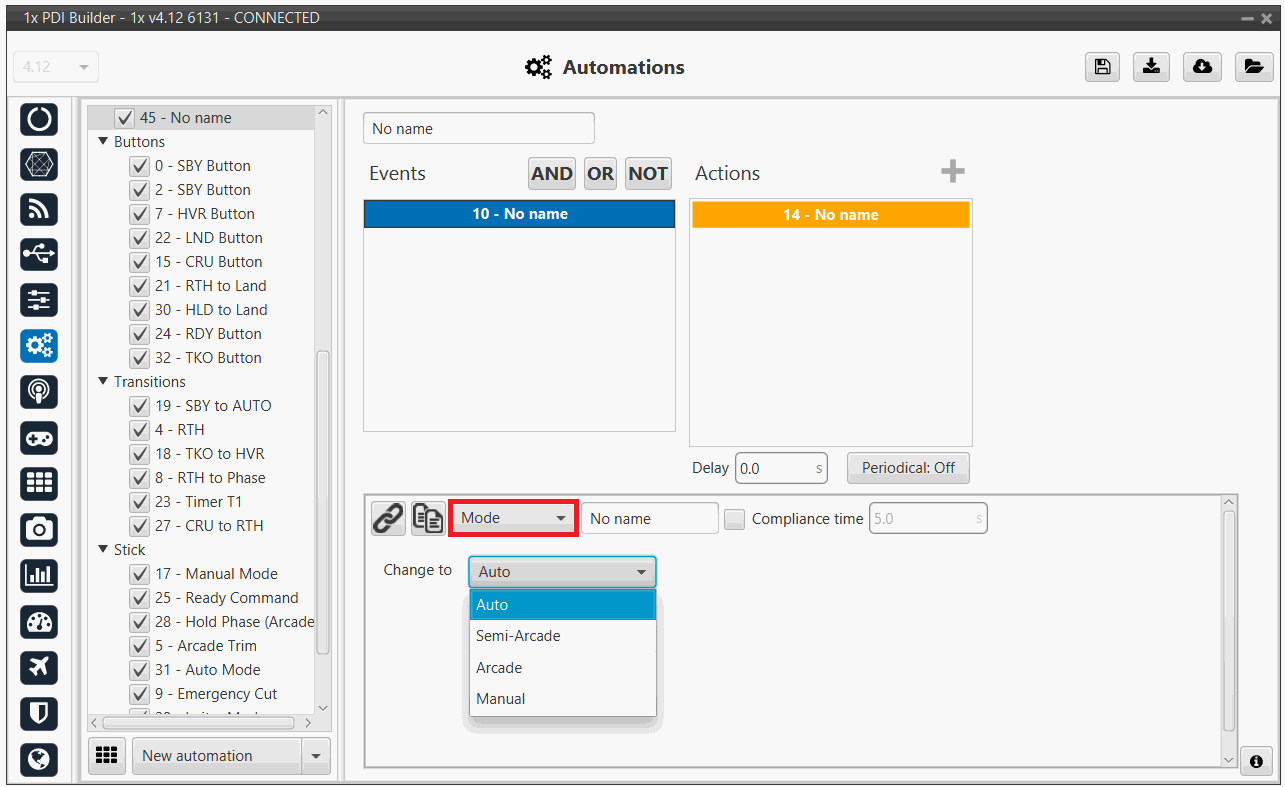This screenshot has height=787, width=1285.
Task: Toggle the 4 - RTH automation checkbox
Action: coord(139,430)
